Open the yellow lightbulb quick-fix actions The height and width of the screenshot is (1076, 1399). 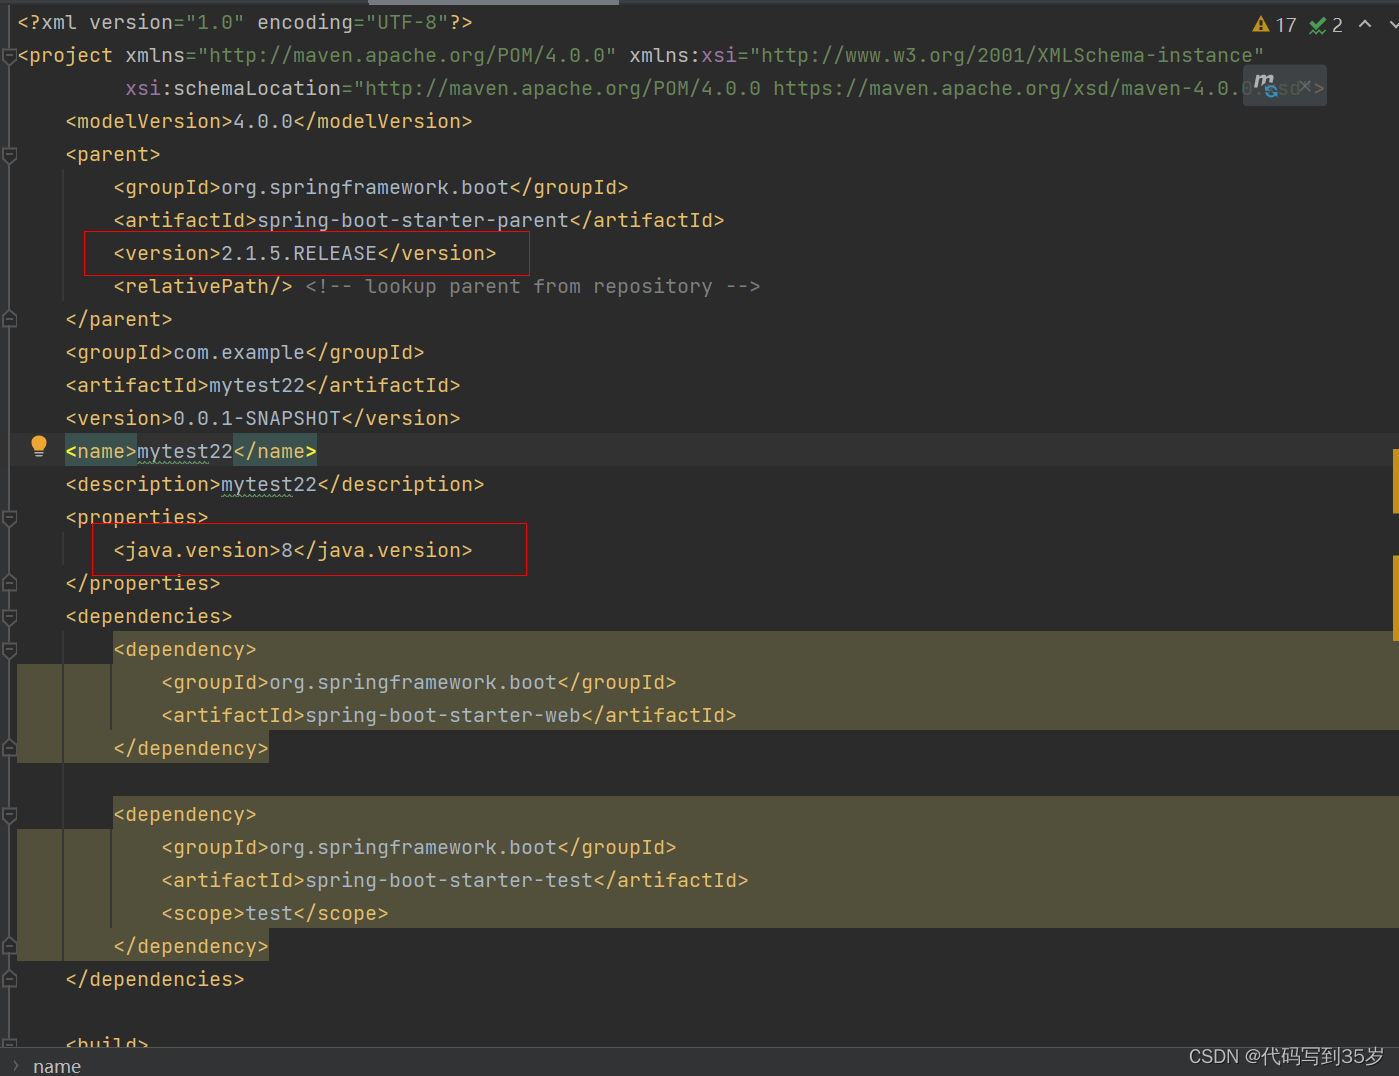(39, 446)
